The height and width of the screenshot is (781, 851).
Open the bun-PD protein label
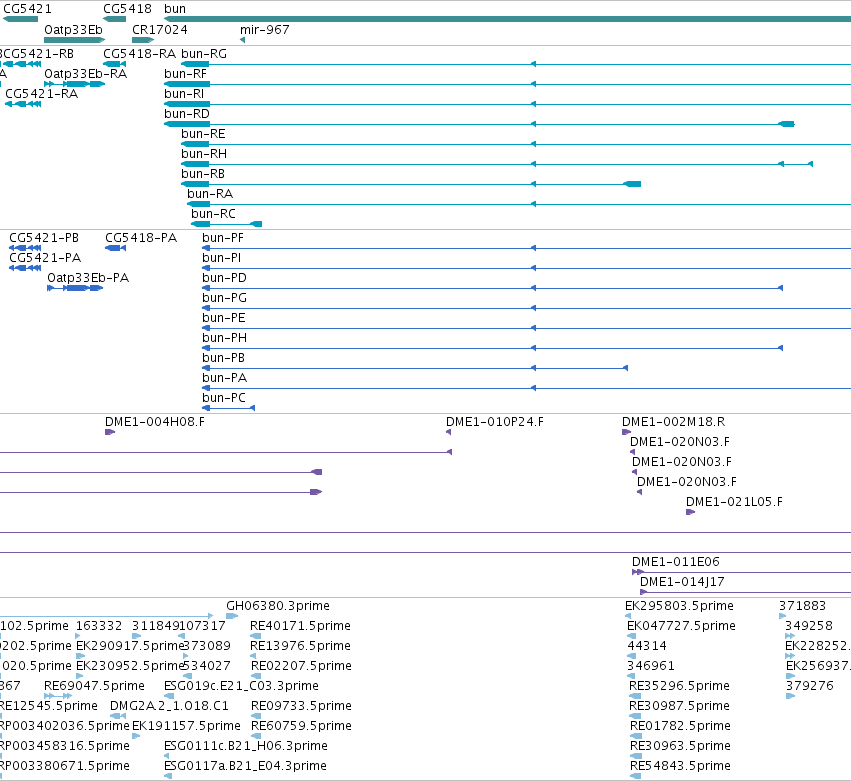pyautogui.click(x=224, y=278)
